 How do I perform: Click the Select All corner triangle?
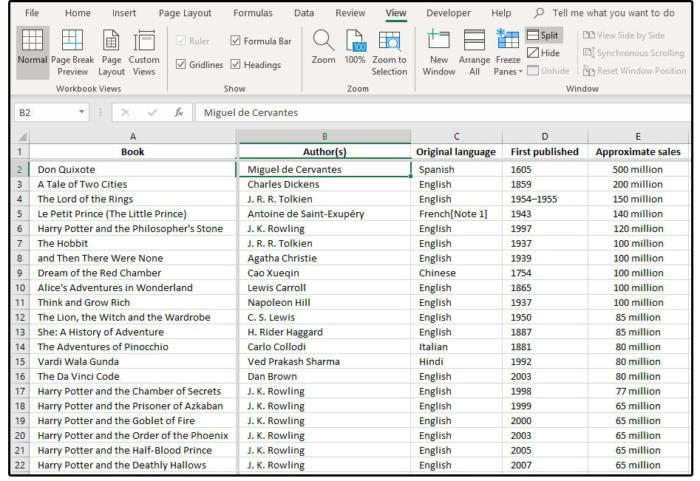click(x=21, y=136)
